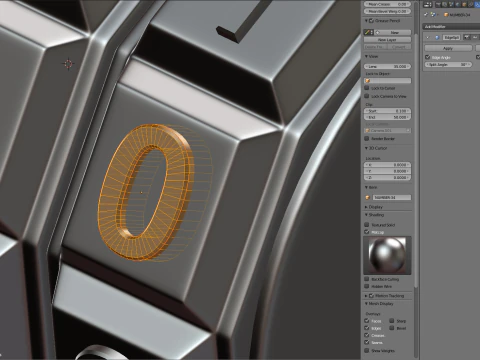
Task: Click the Lock to Object selection field
Action: point(387,81)
